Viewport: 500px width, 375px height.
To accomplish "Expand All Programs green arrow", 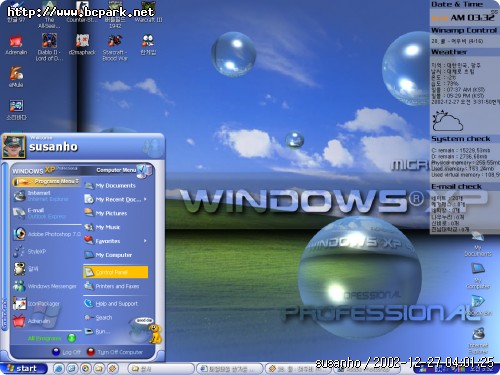I will pos(72,338).
